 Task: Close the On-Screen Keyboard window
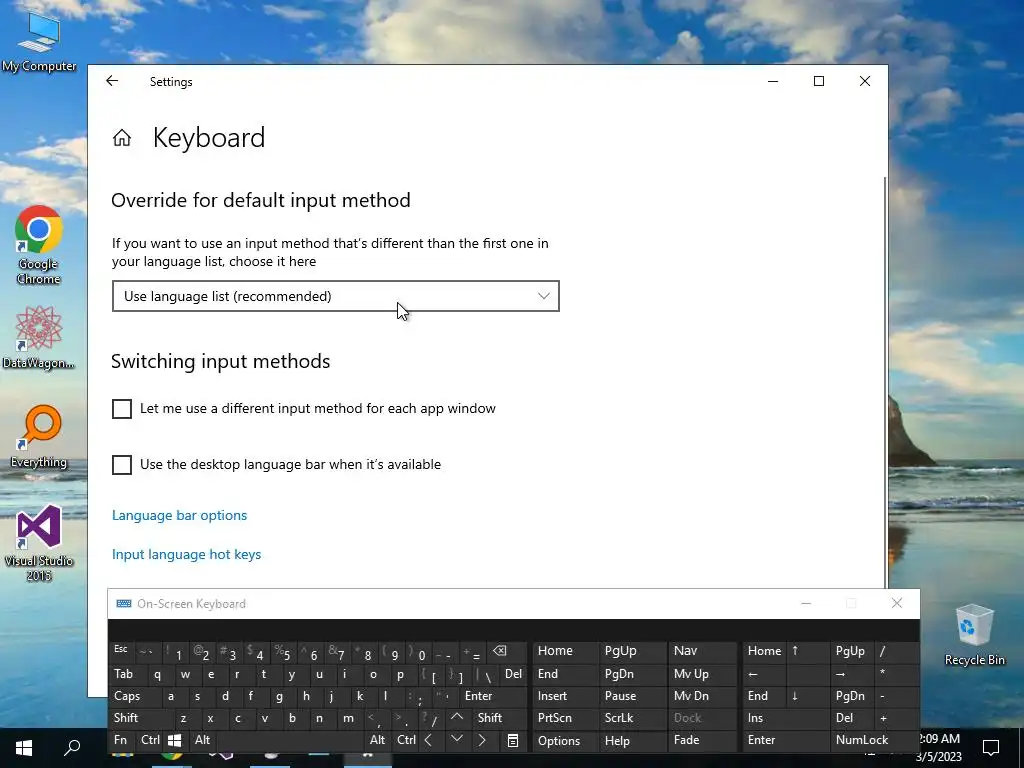897,603
